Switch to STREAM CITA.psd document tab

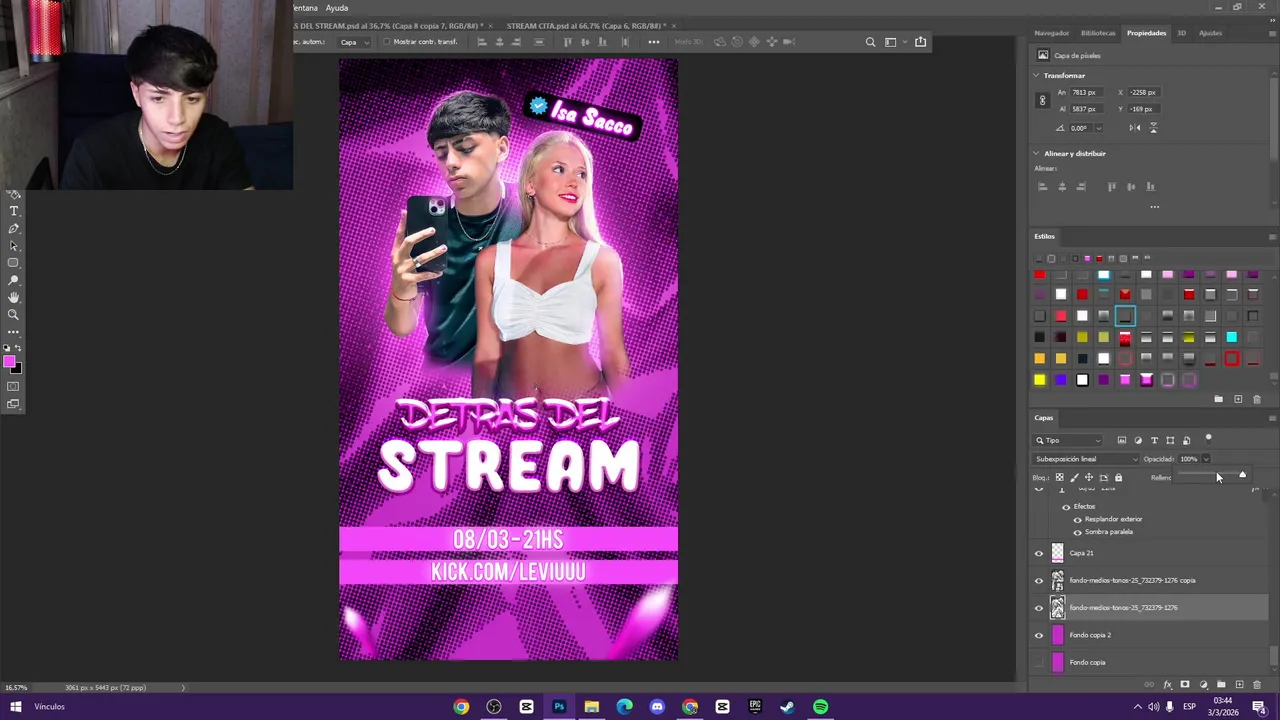(x=585, y=26)
